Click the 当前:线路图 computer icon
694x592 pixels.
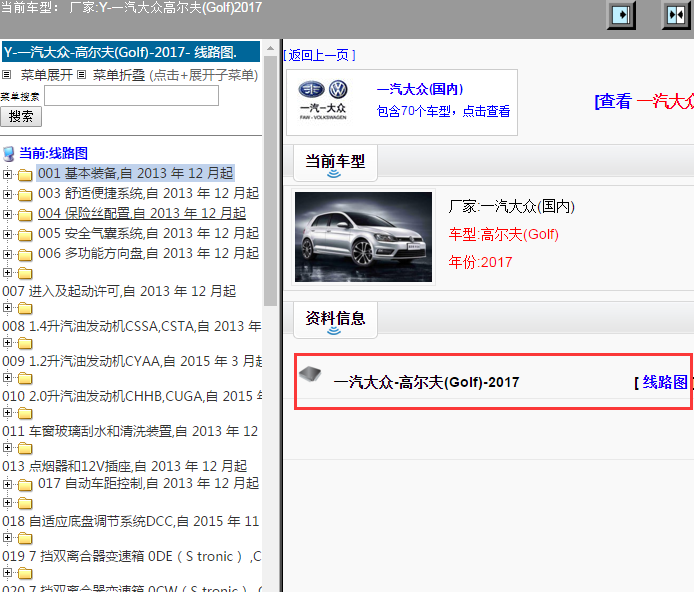point(8,154)
